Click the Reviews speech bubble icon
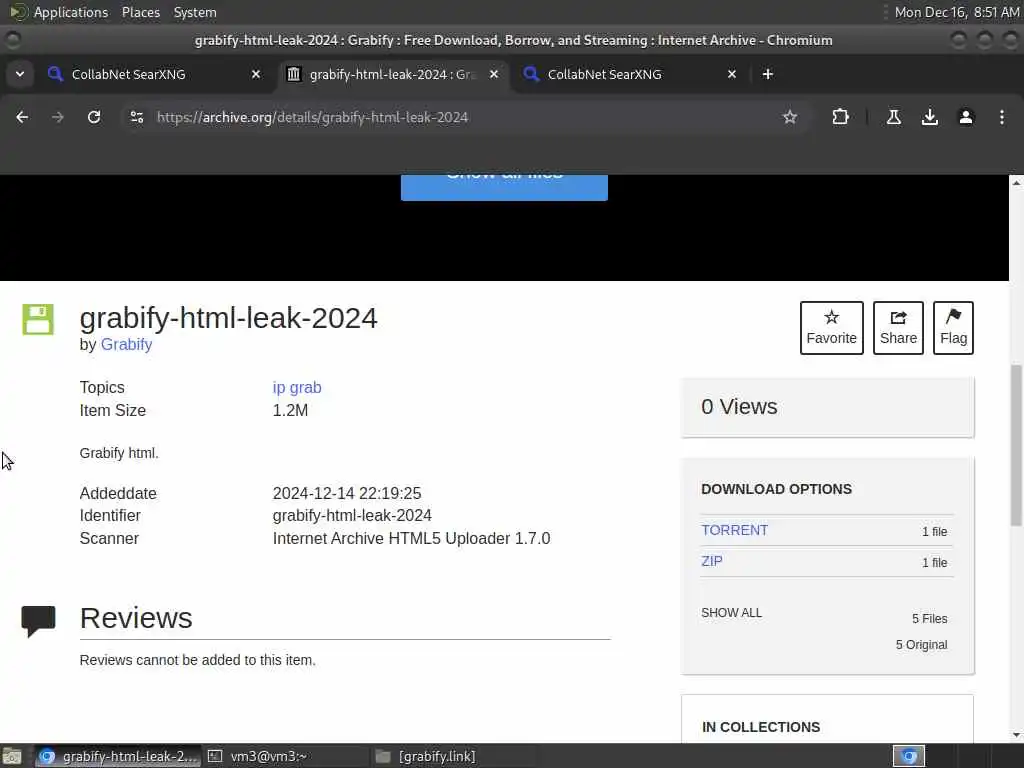This screenshot has width=1024, height=768. point(39,620)
